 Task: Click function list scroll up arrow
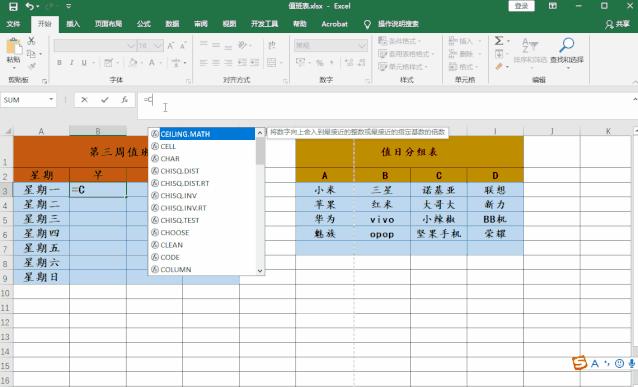pos(260,133)
